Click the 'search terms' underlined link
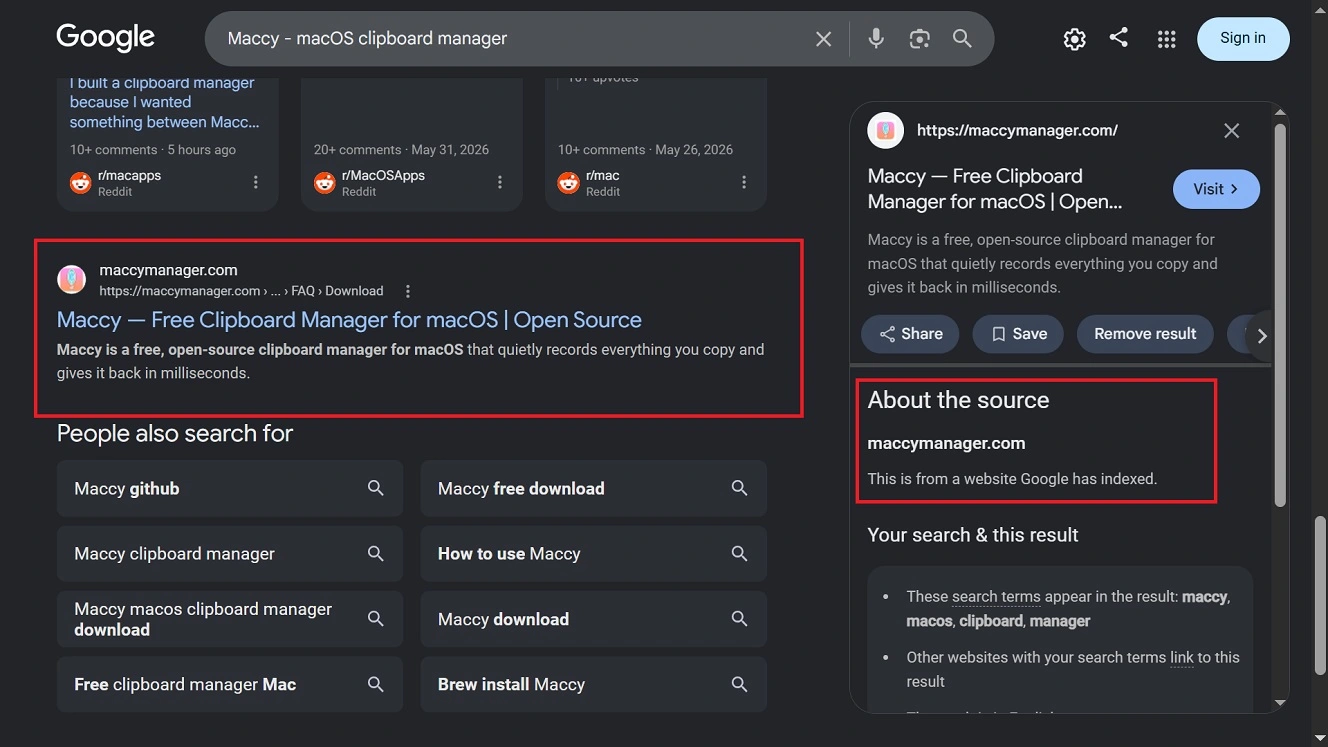The image size is (1328, 747). pyautogui.click(x=996, y=596)
